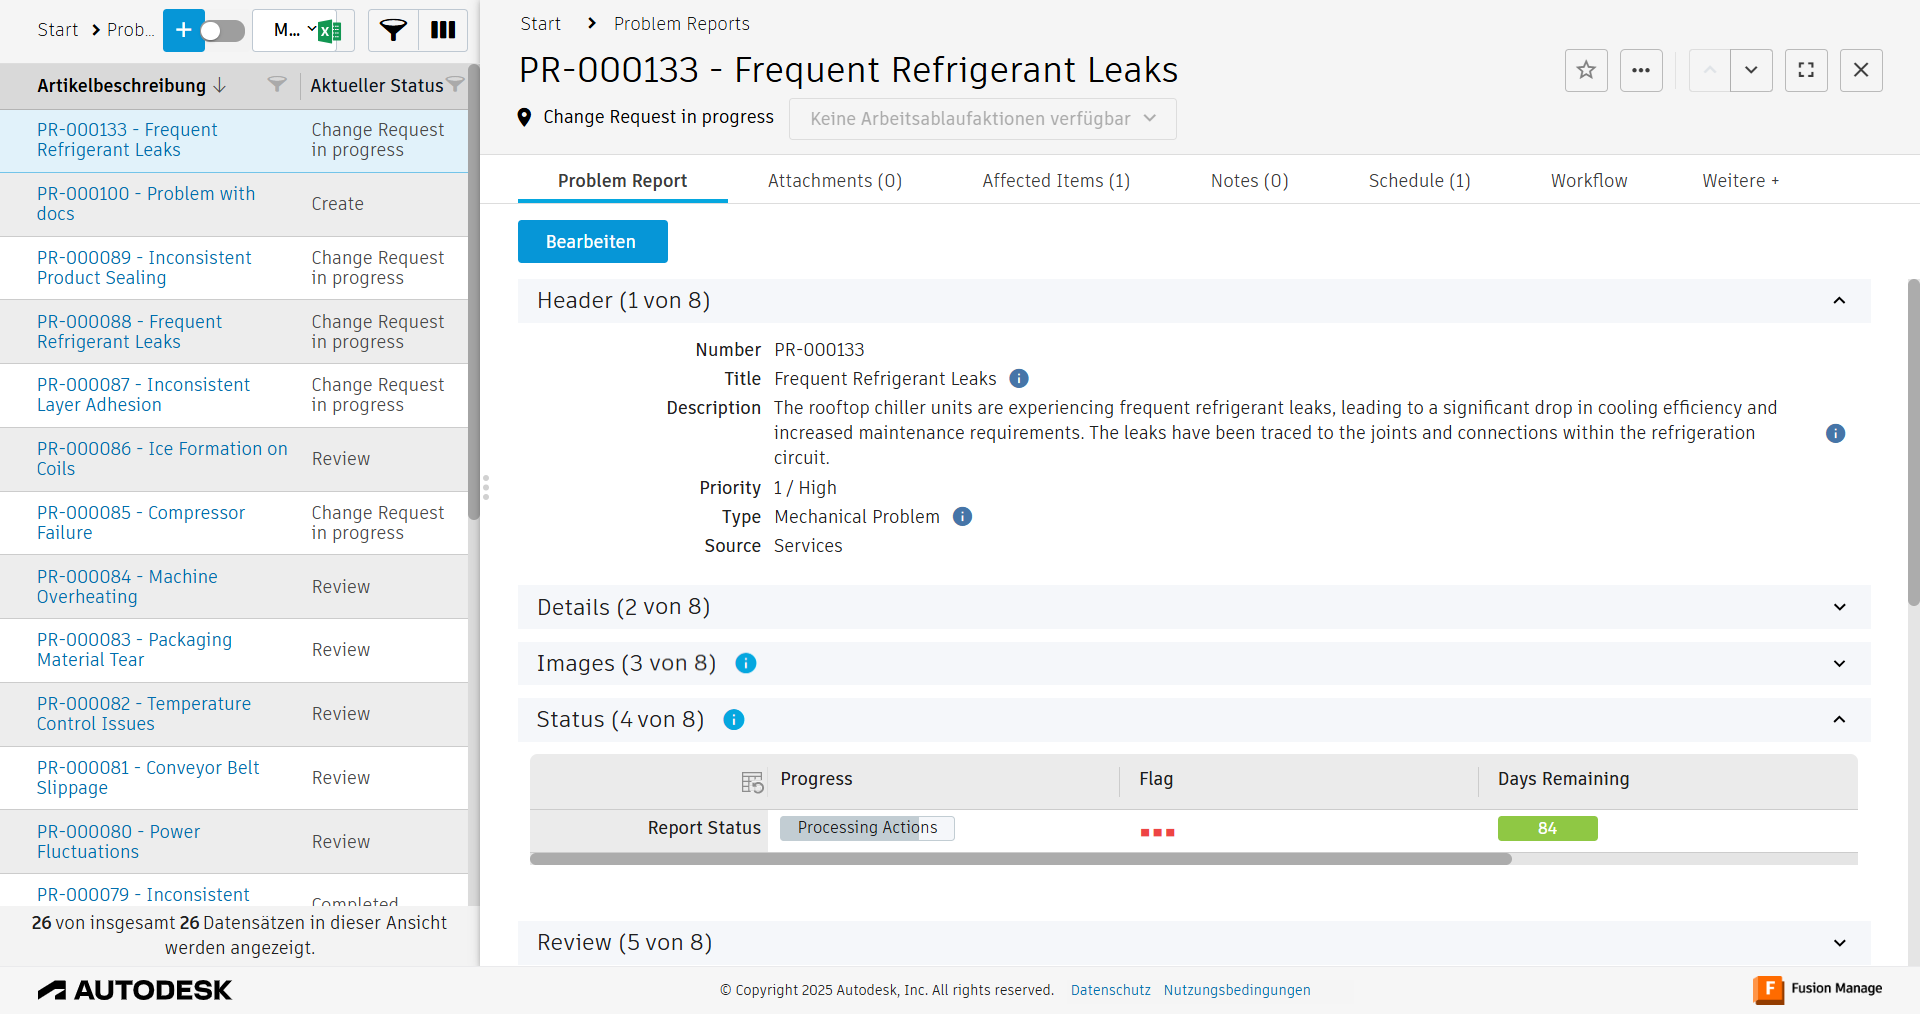1920x1014 pixels.
Task: Open the Schedule (1) tab
Action: point(1419,181)
